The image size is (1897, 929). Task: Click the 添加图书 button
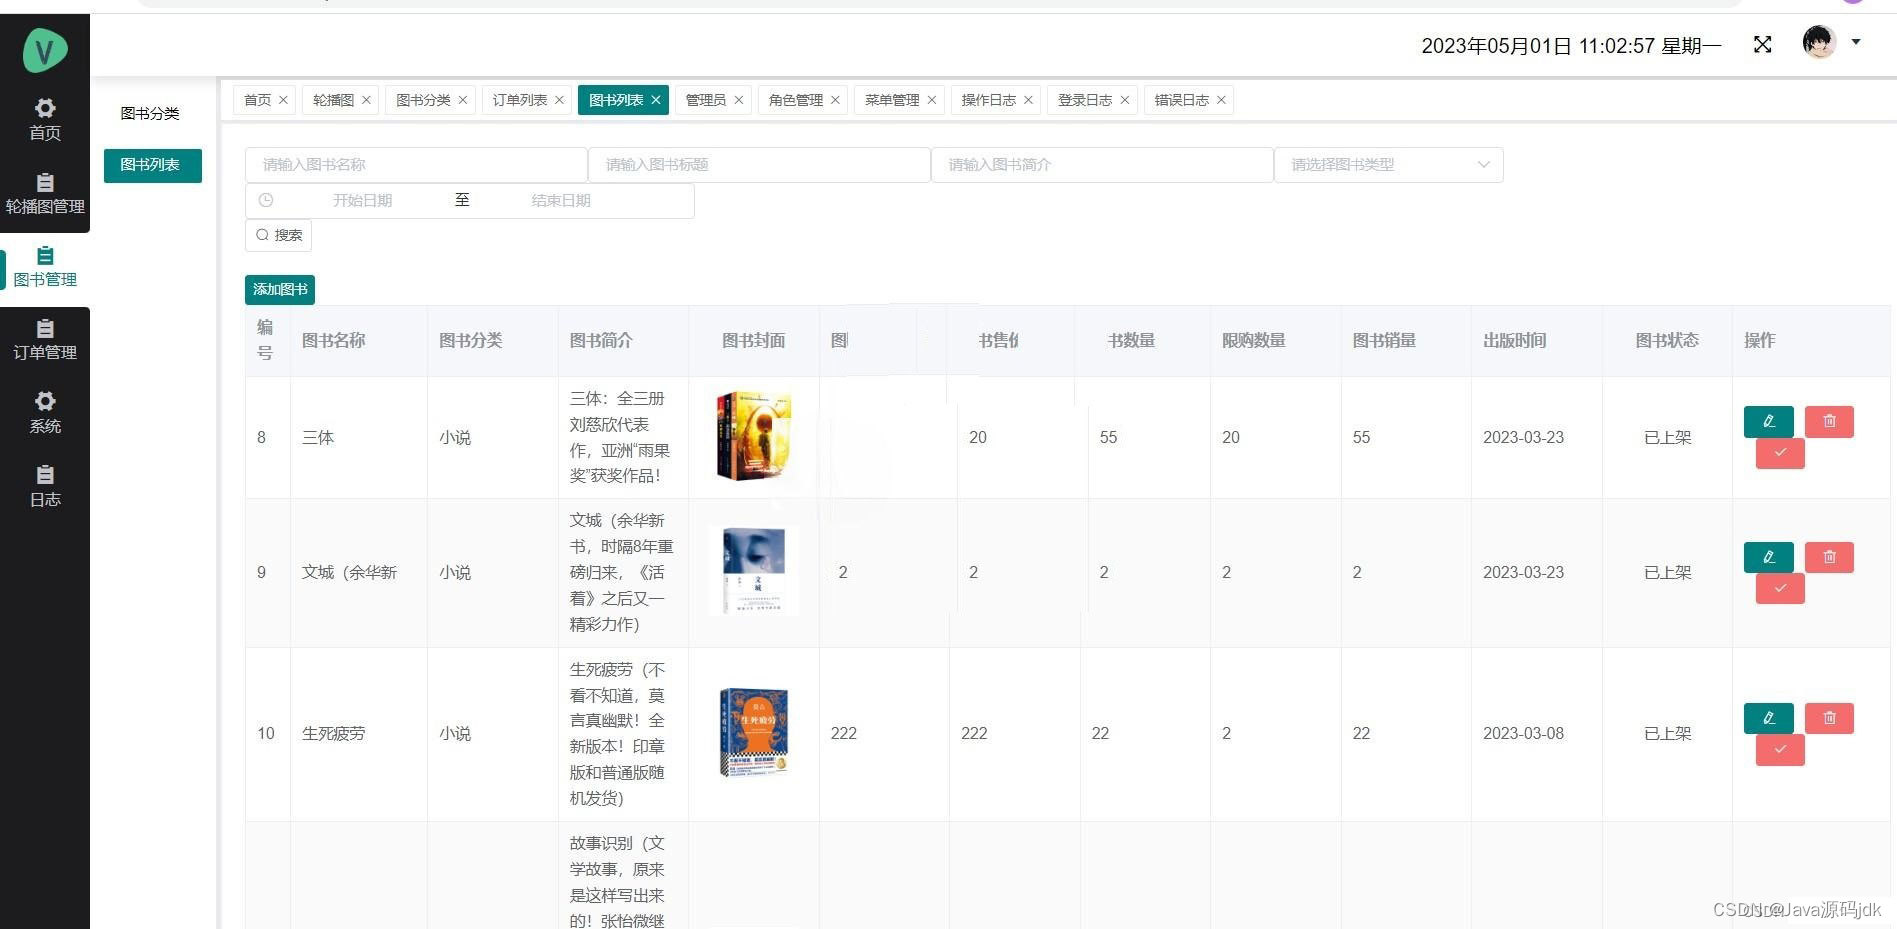click(280, 289)
